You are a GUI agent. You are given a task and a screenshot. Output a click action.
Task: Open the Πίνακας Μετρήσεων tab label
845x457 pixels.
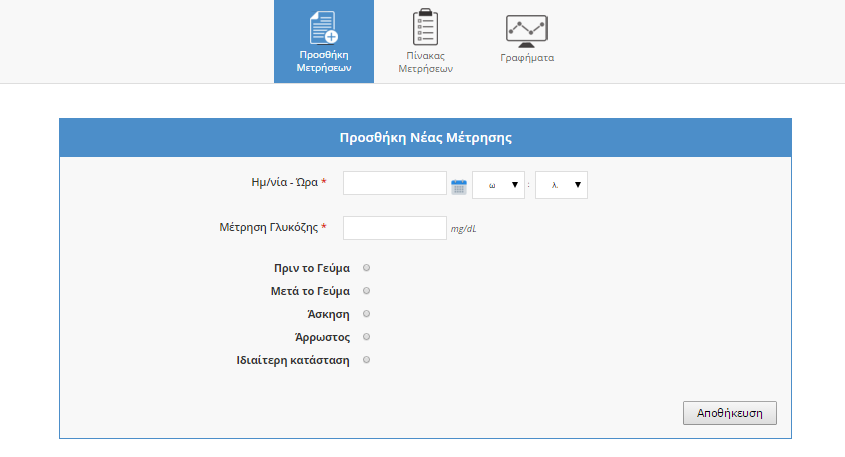coord(426,62)
